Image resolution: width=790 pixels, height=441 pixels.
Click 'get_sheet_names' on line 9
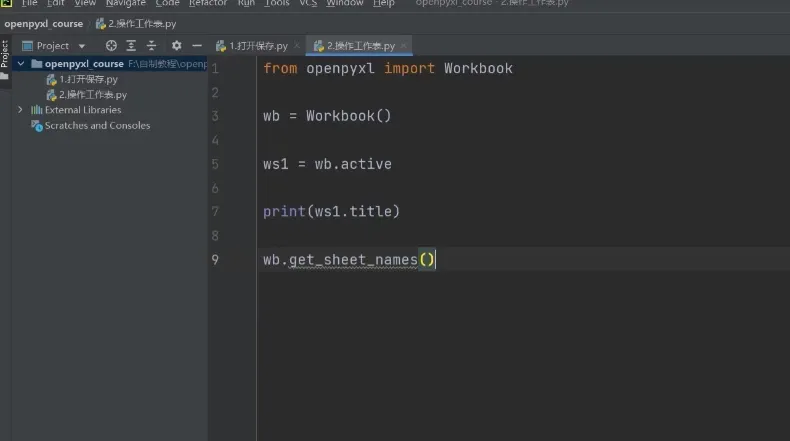(353, 260)
